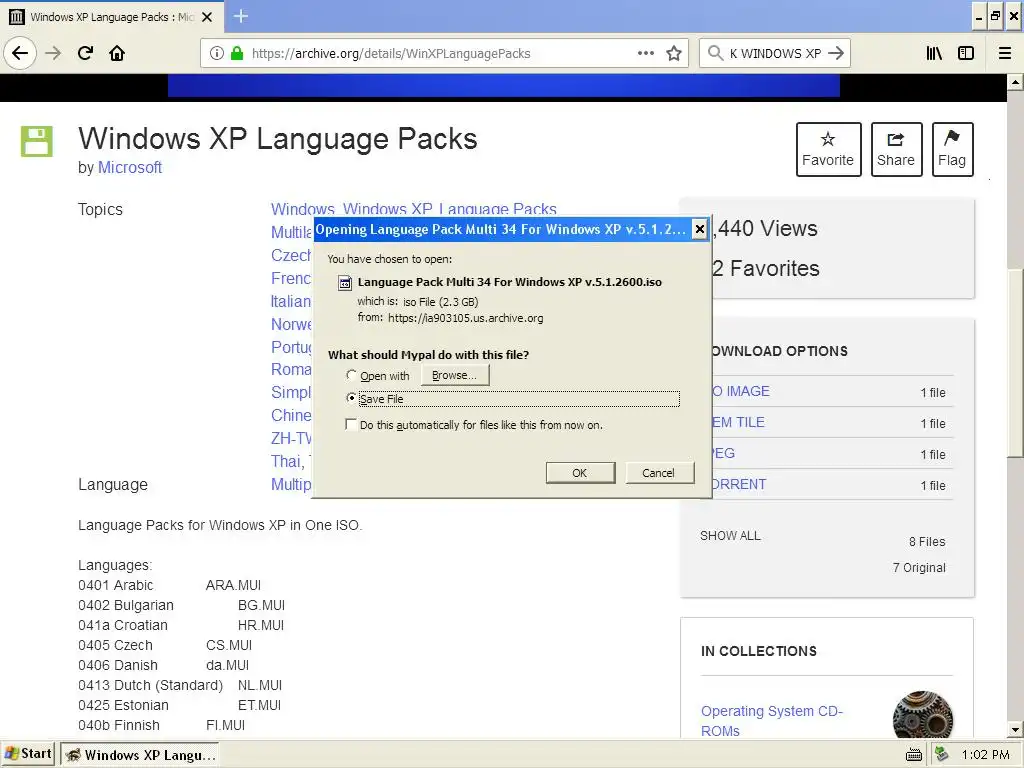Open ISO IMAGE download option
The width and height of the screenshot is (1024, 768).
(741, 391)
